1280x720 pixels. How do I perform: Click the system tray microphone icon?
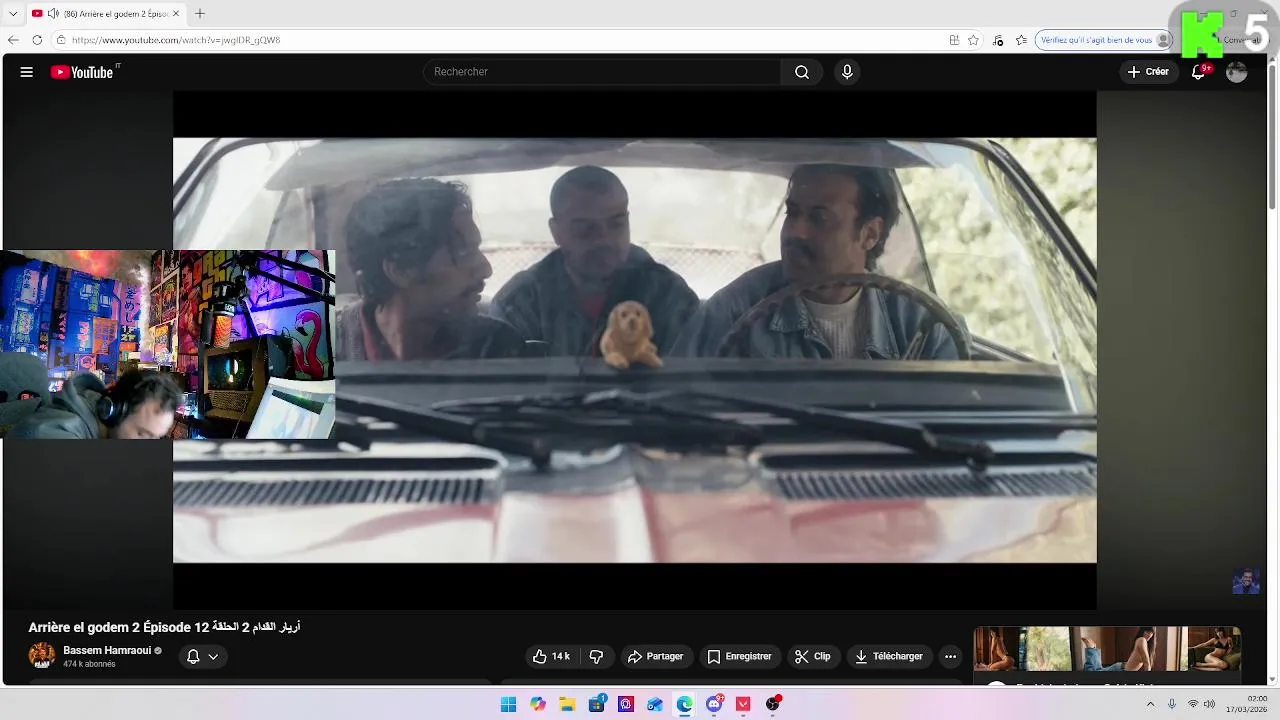click(x=1172, y=704)
